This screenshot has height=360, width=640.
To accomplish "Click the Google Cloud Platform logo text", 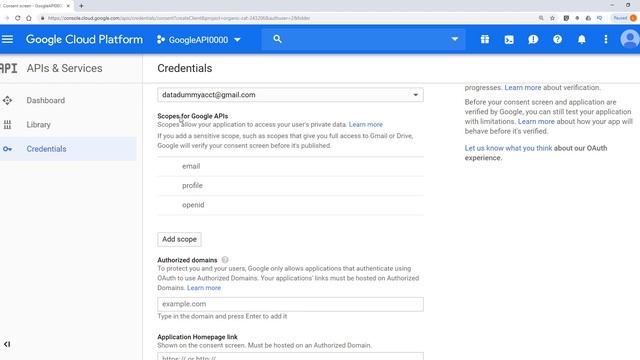I will (84, 40).
